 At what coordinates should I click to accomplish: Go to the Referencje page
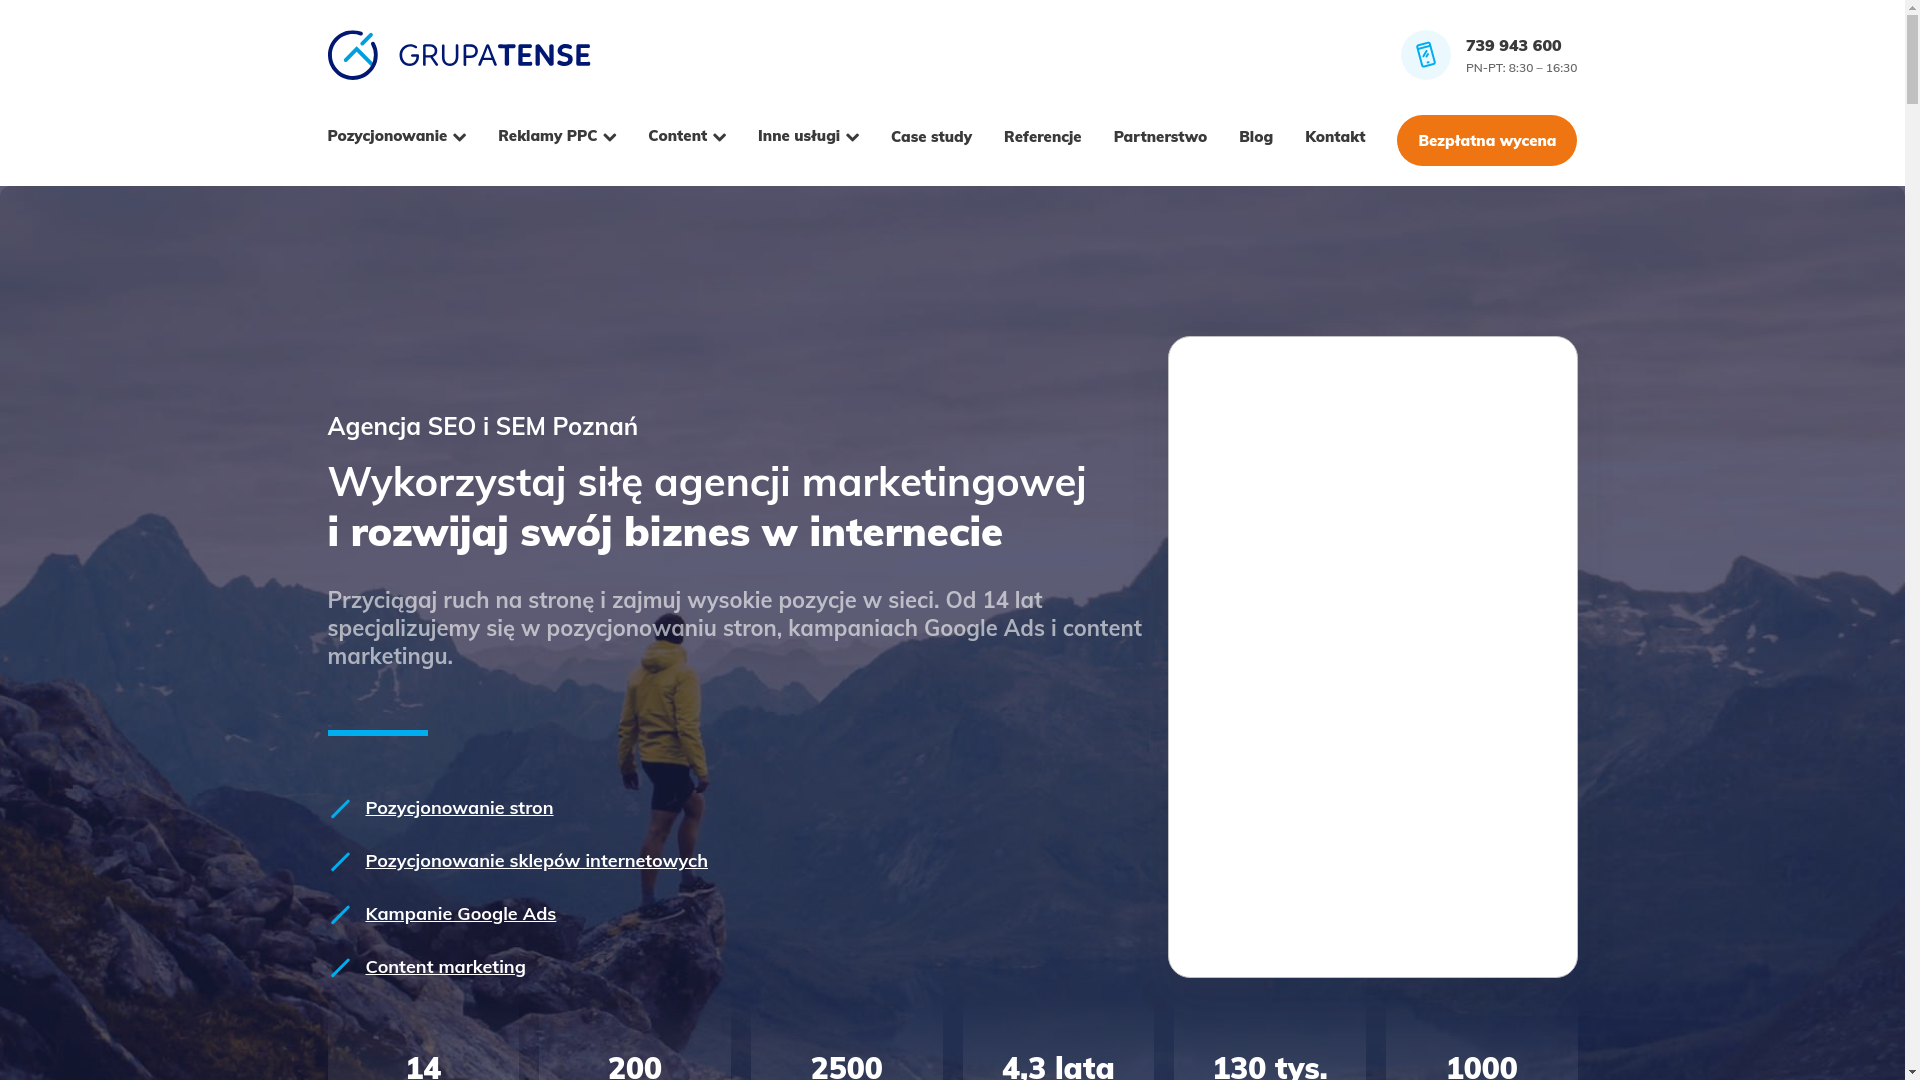[1041, 137]
